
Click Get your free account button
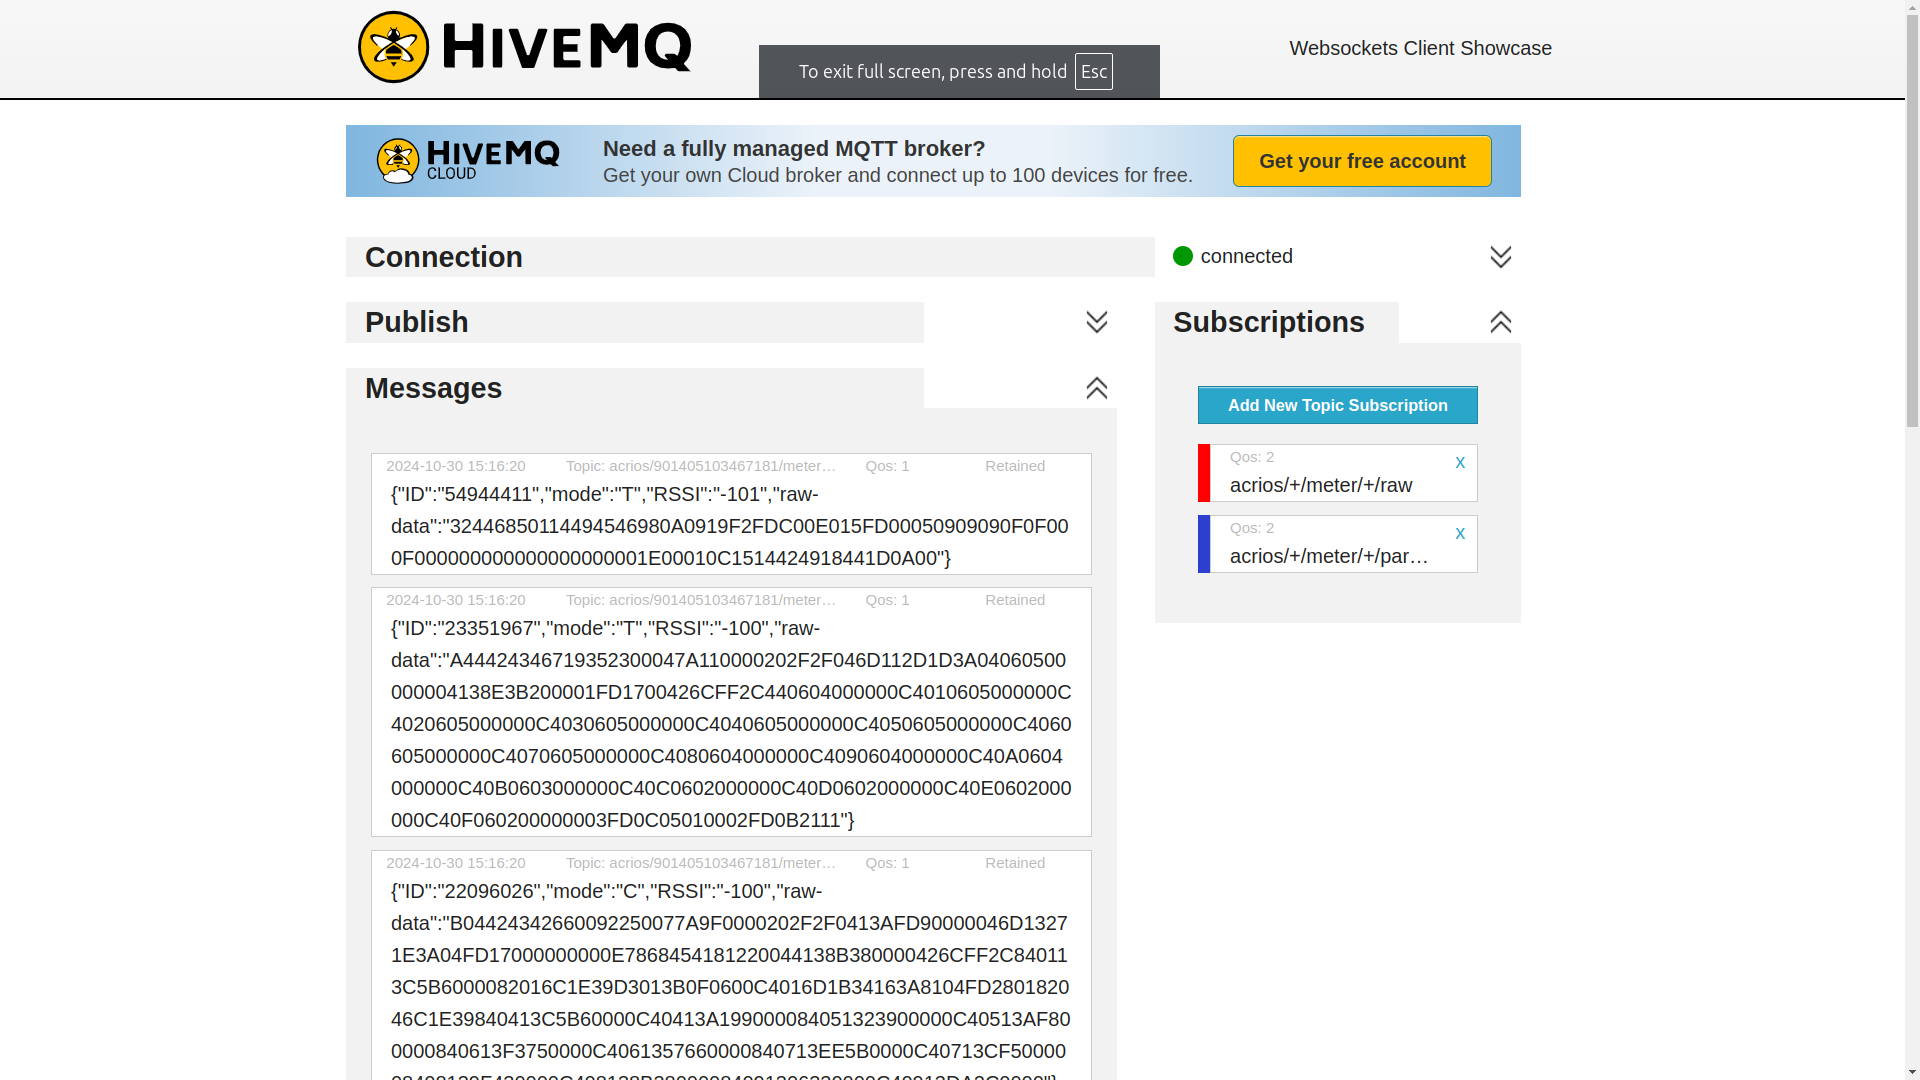click(x=1361, y=160)
